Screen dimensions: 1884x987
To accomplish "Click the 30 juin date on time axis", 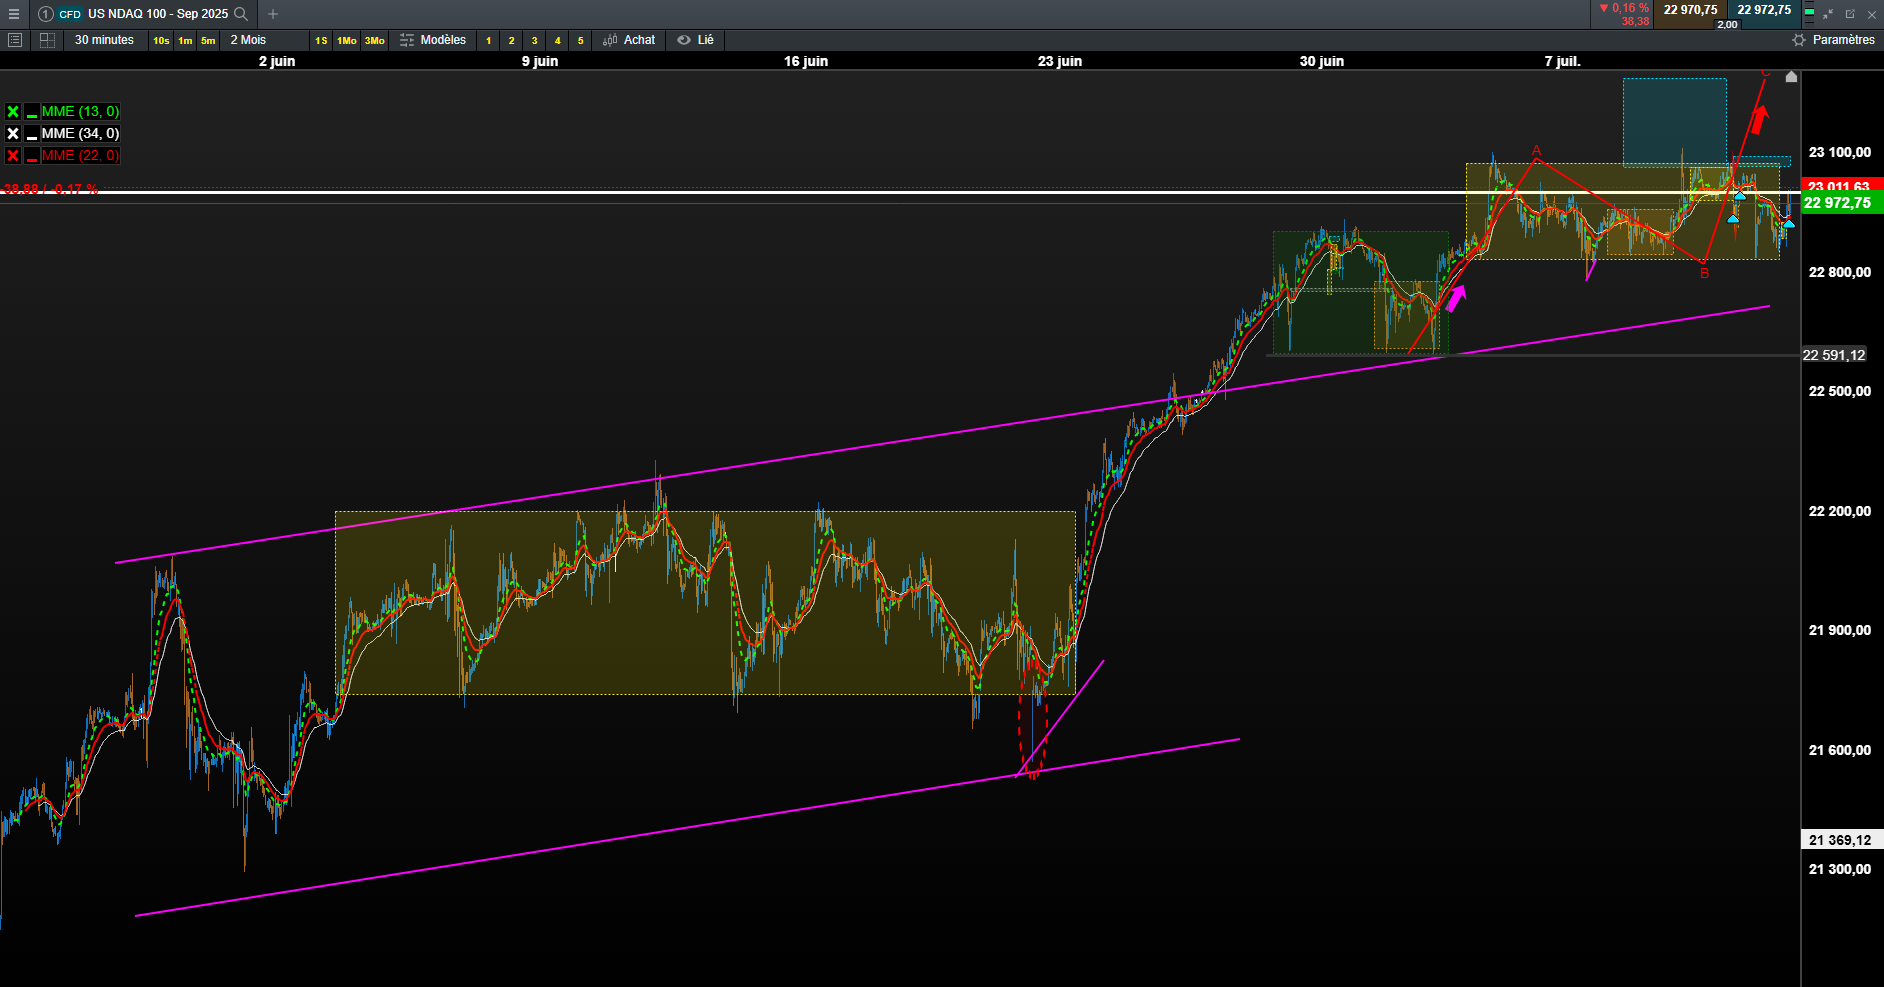I will click(x=1322, y=61).
